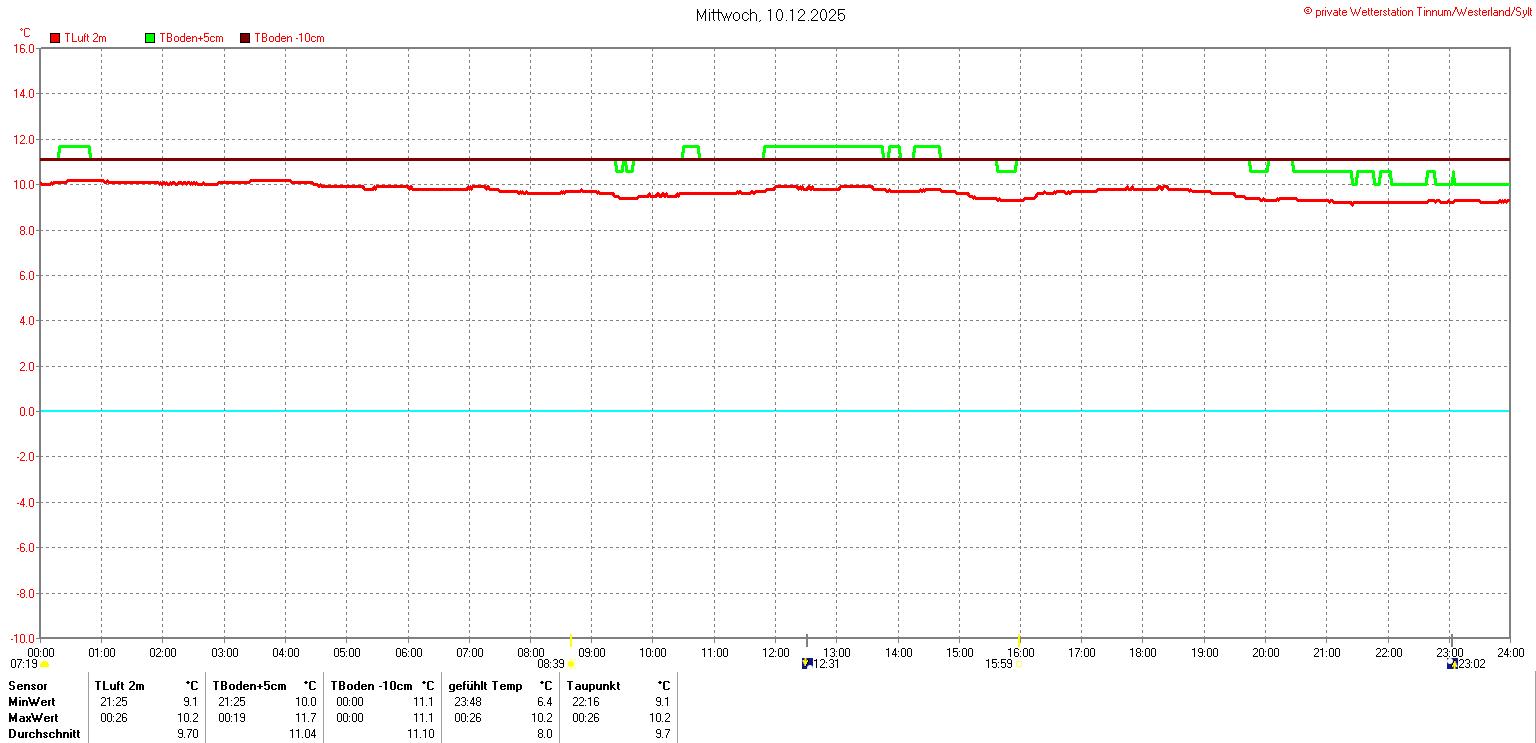Click the Durchschnitt row label
The height and width of the screenshot is (743, 1536).
coord(44,734)
